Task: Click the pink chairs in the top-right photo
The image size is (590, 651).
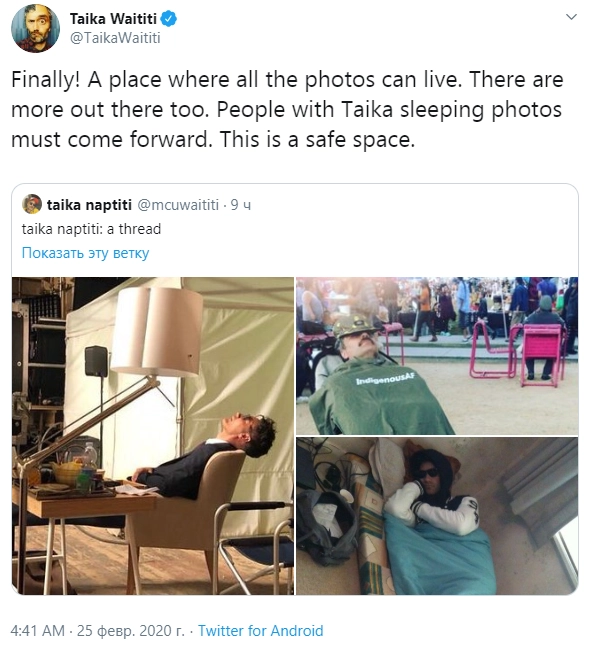Action: click(x=519, y=352)
